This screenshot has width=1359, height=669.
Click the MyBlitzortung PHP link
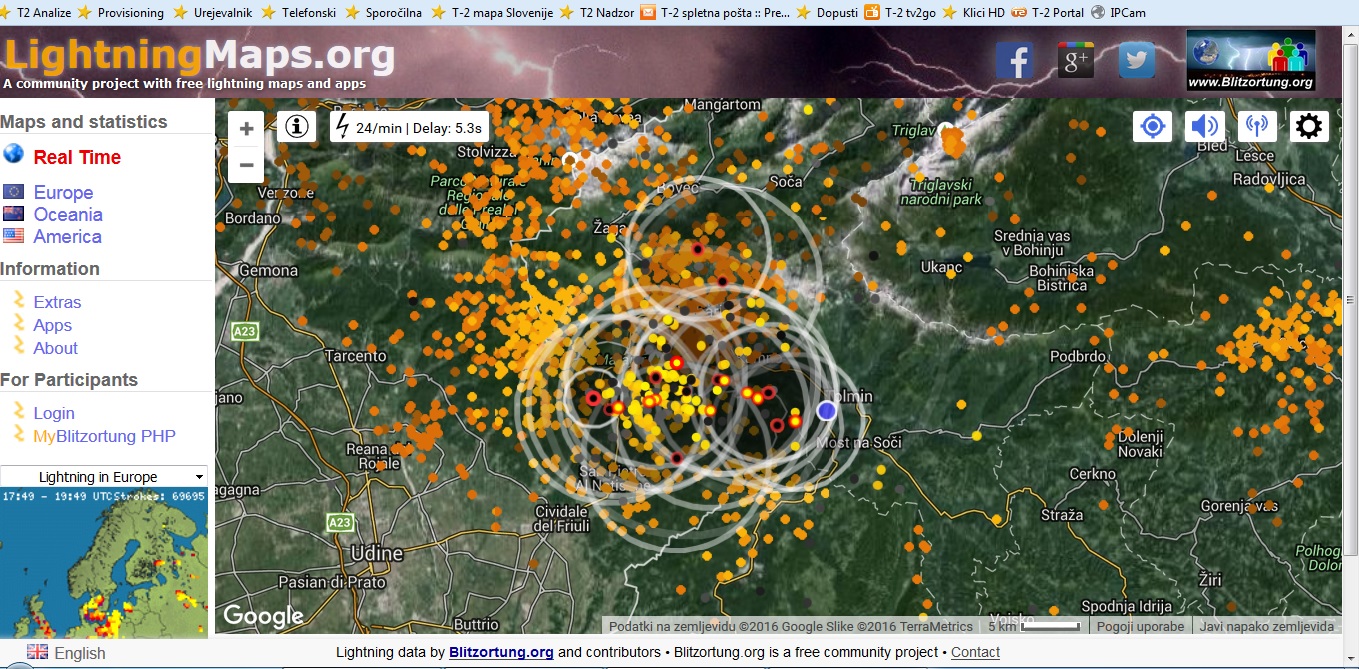coord(104,436)
